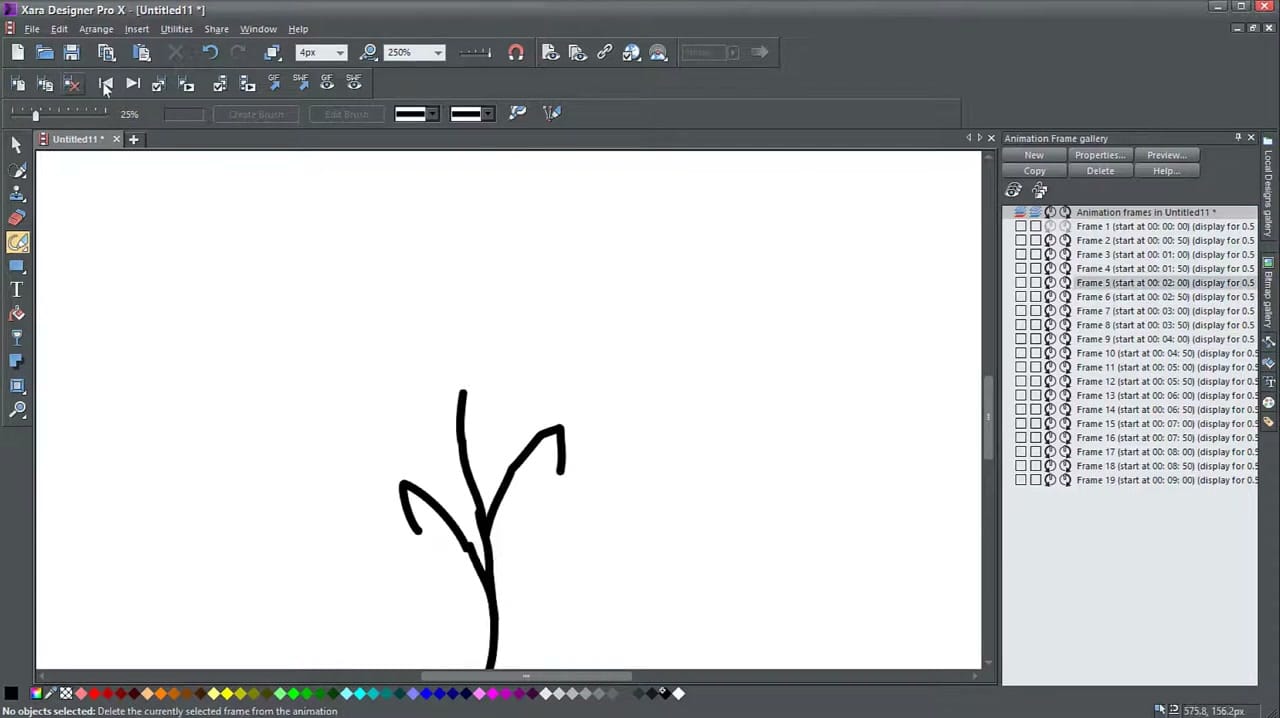
Task: Select the Zoom tool
Action: 17,409
